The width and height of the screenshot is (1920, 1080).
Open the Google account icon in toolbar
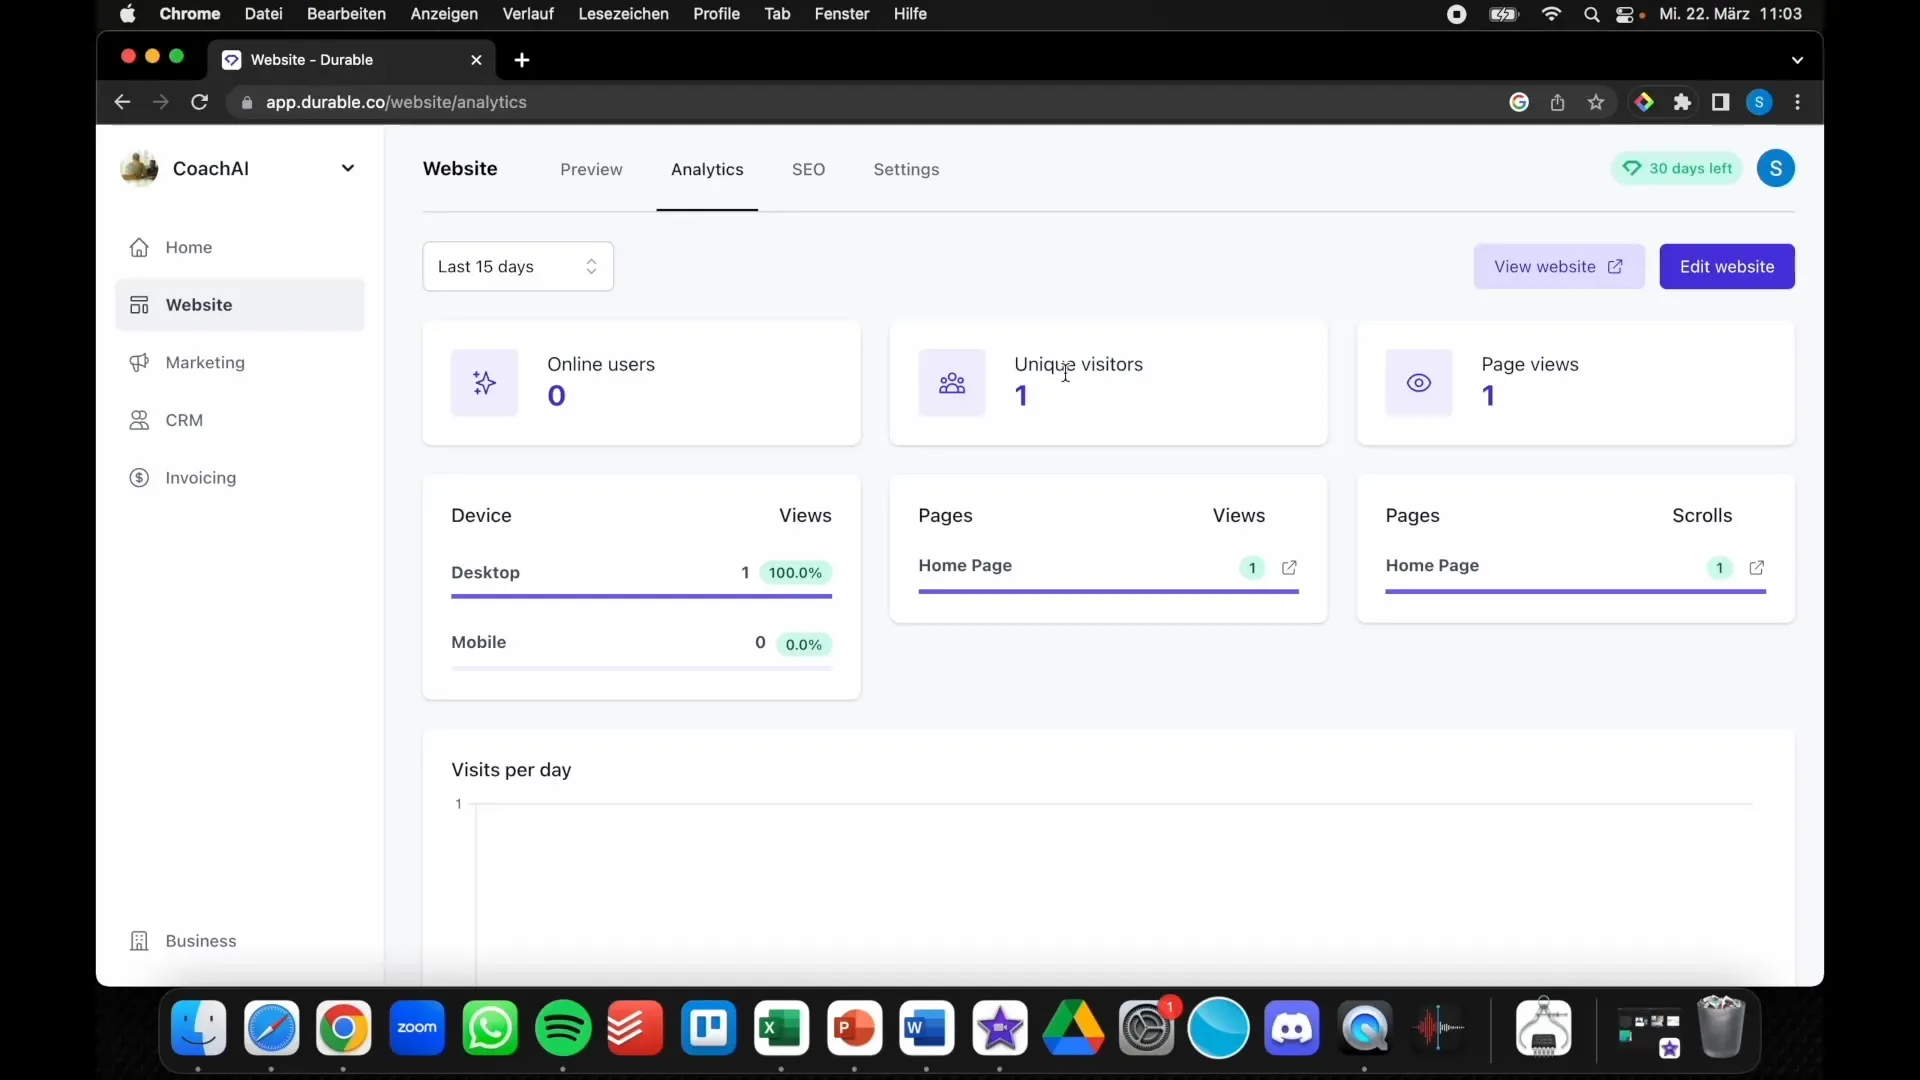1519,102
